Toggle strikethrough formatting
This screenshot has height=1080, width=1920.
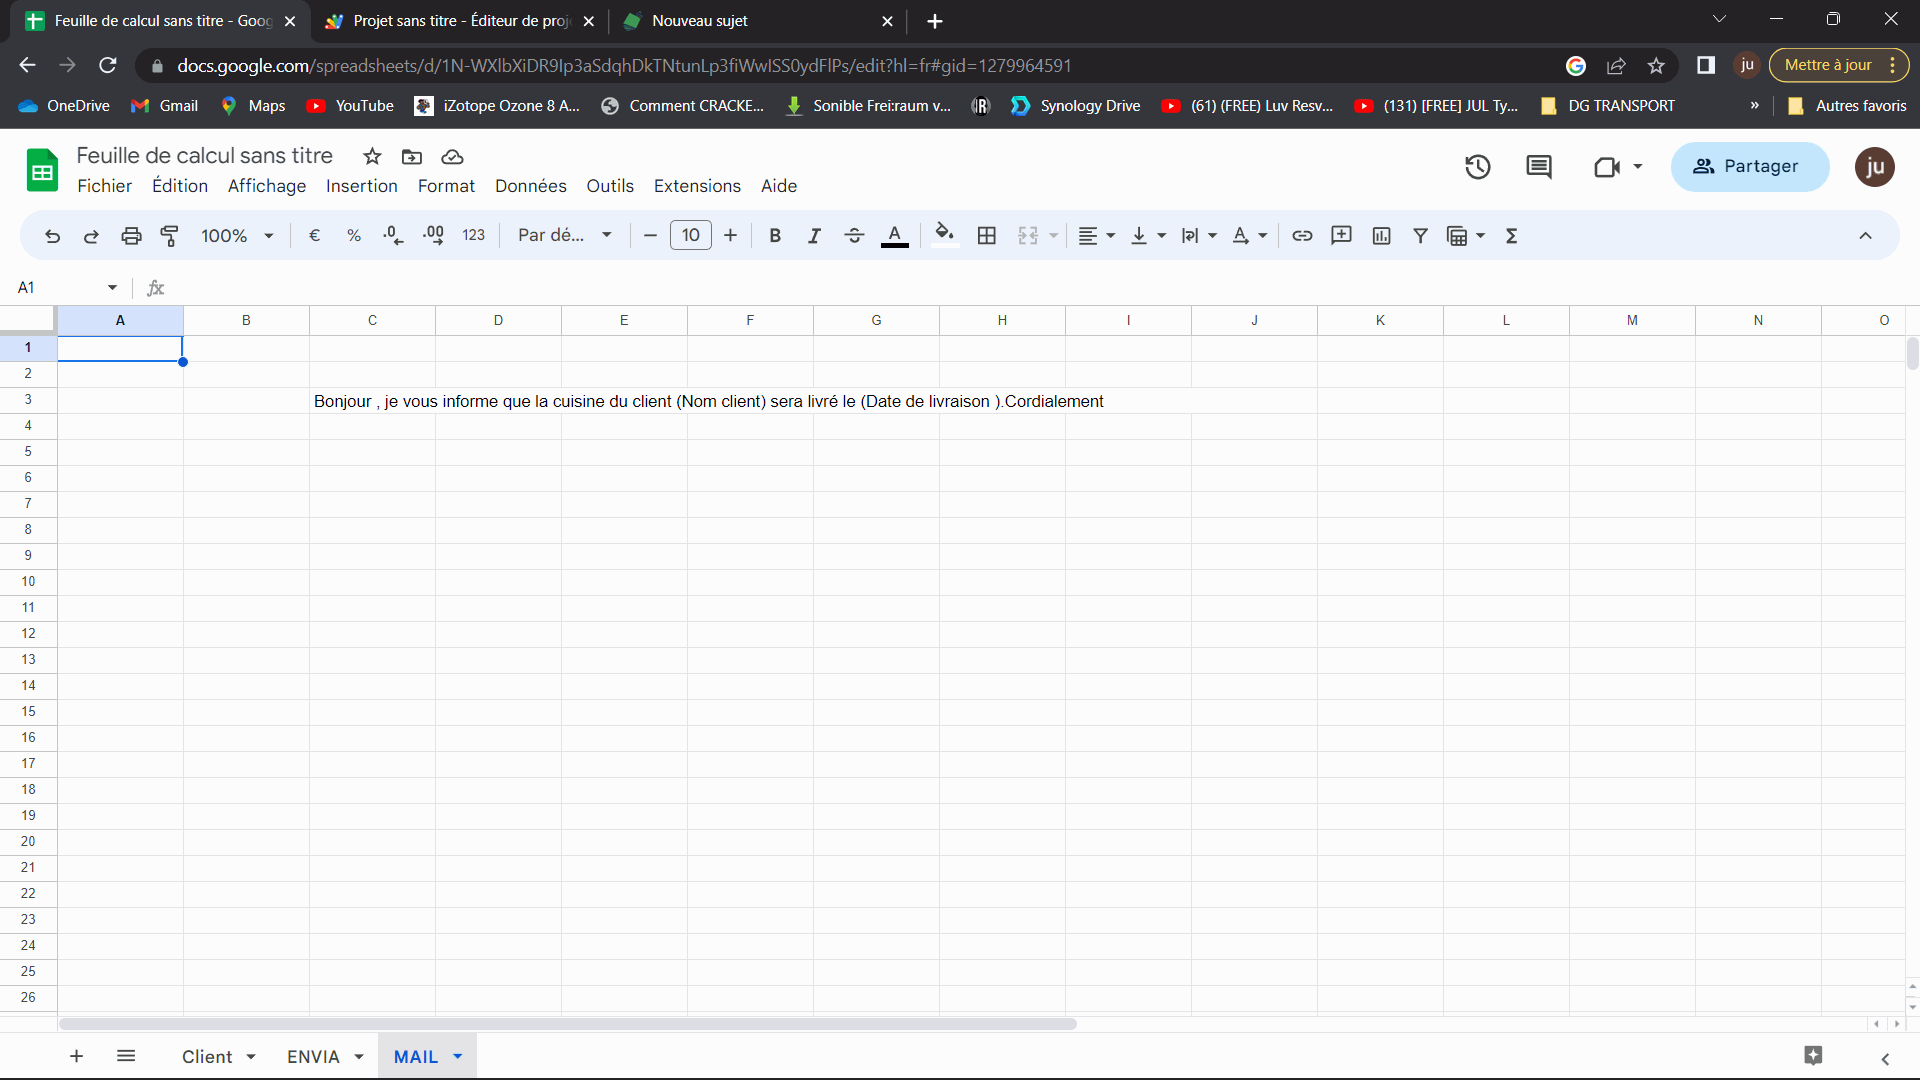point(854,236)
